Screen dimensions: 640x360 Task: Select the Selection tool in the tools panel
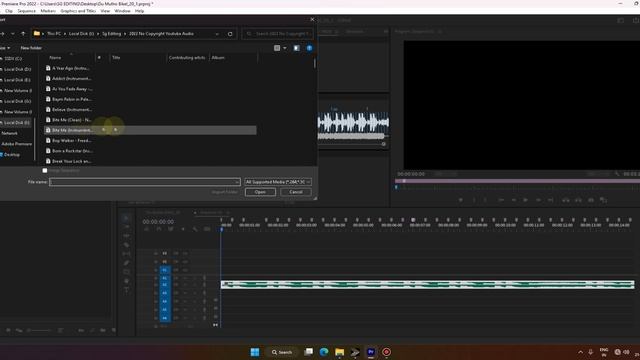126,218
